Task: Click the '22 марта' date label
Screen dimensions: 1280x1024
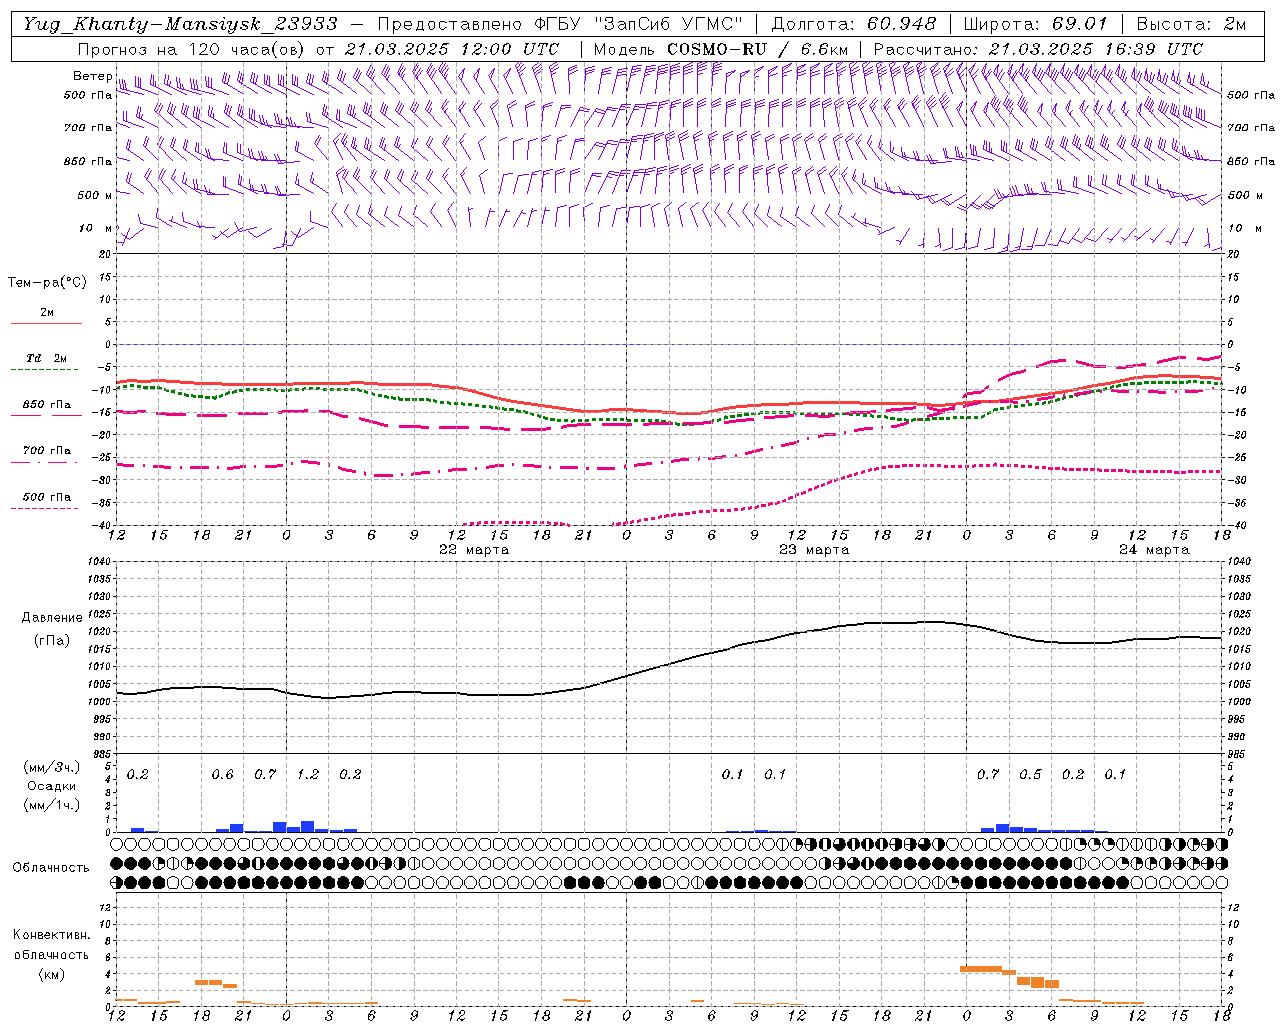Action: [x=475, y=550]
